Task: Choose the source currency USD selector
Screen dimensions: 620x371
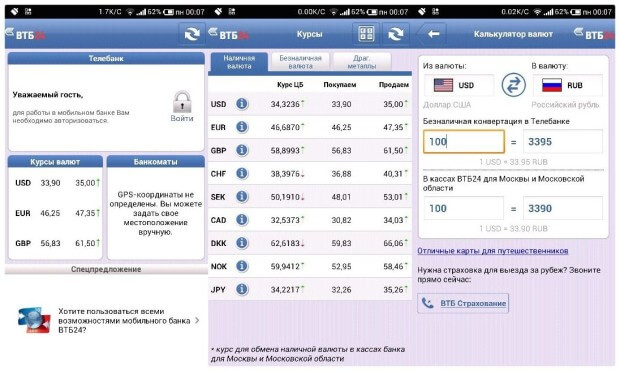Action: (x=459, y=85)
